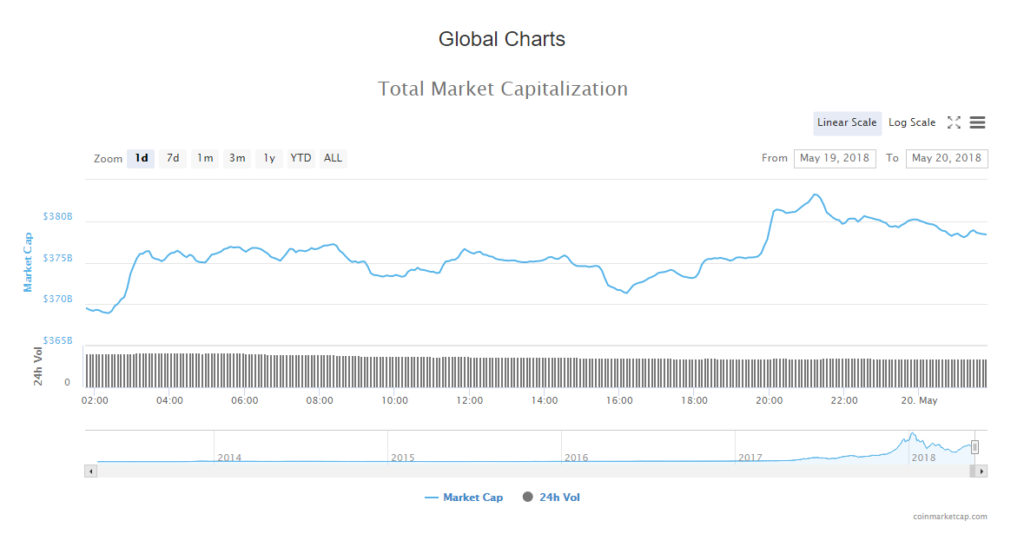Toggle the 24h Vol legend series
The image size is (1024, 534).
click(551, 497)
